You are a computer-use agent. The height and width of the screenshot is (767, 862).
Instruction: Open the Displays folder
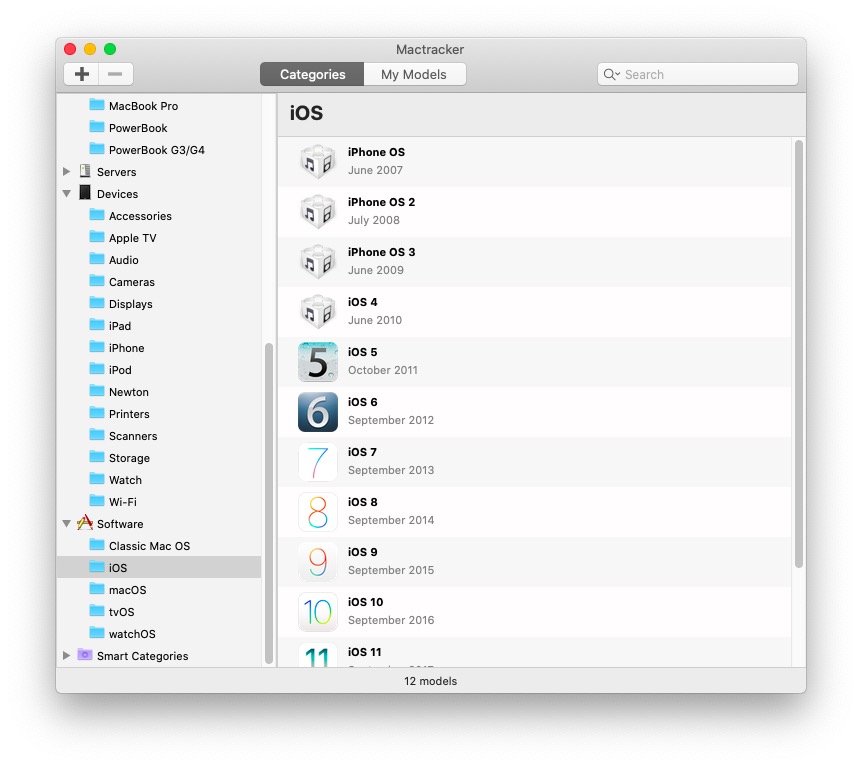point(158,304)
